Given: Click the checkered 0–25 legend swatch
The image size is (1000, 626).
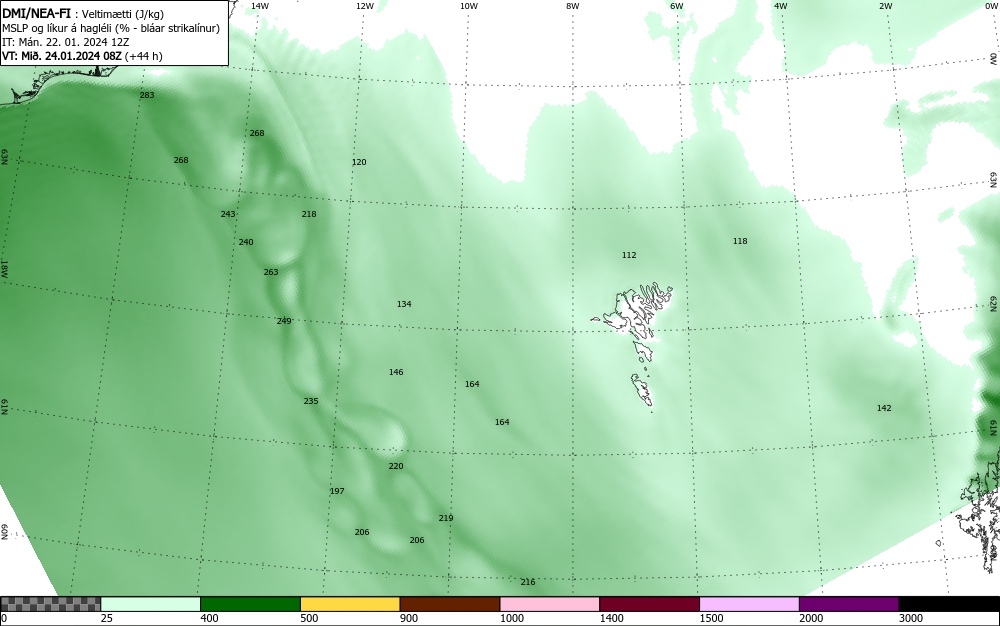Looking at the screenshot, I should pos(50,604).
